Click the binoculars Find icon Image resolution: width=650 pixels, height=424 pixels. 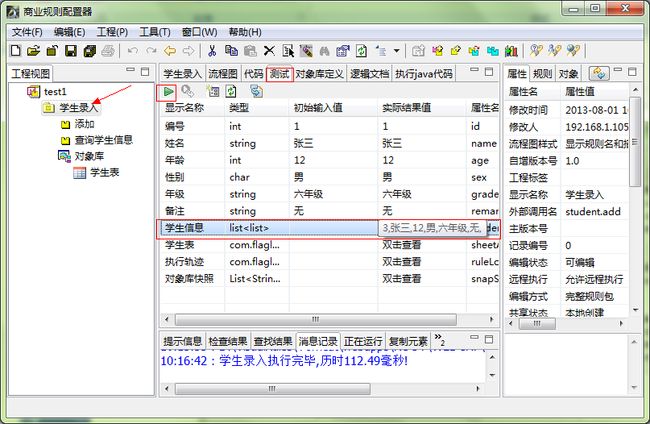click(x=324, y=51)
